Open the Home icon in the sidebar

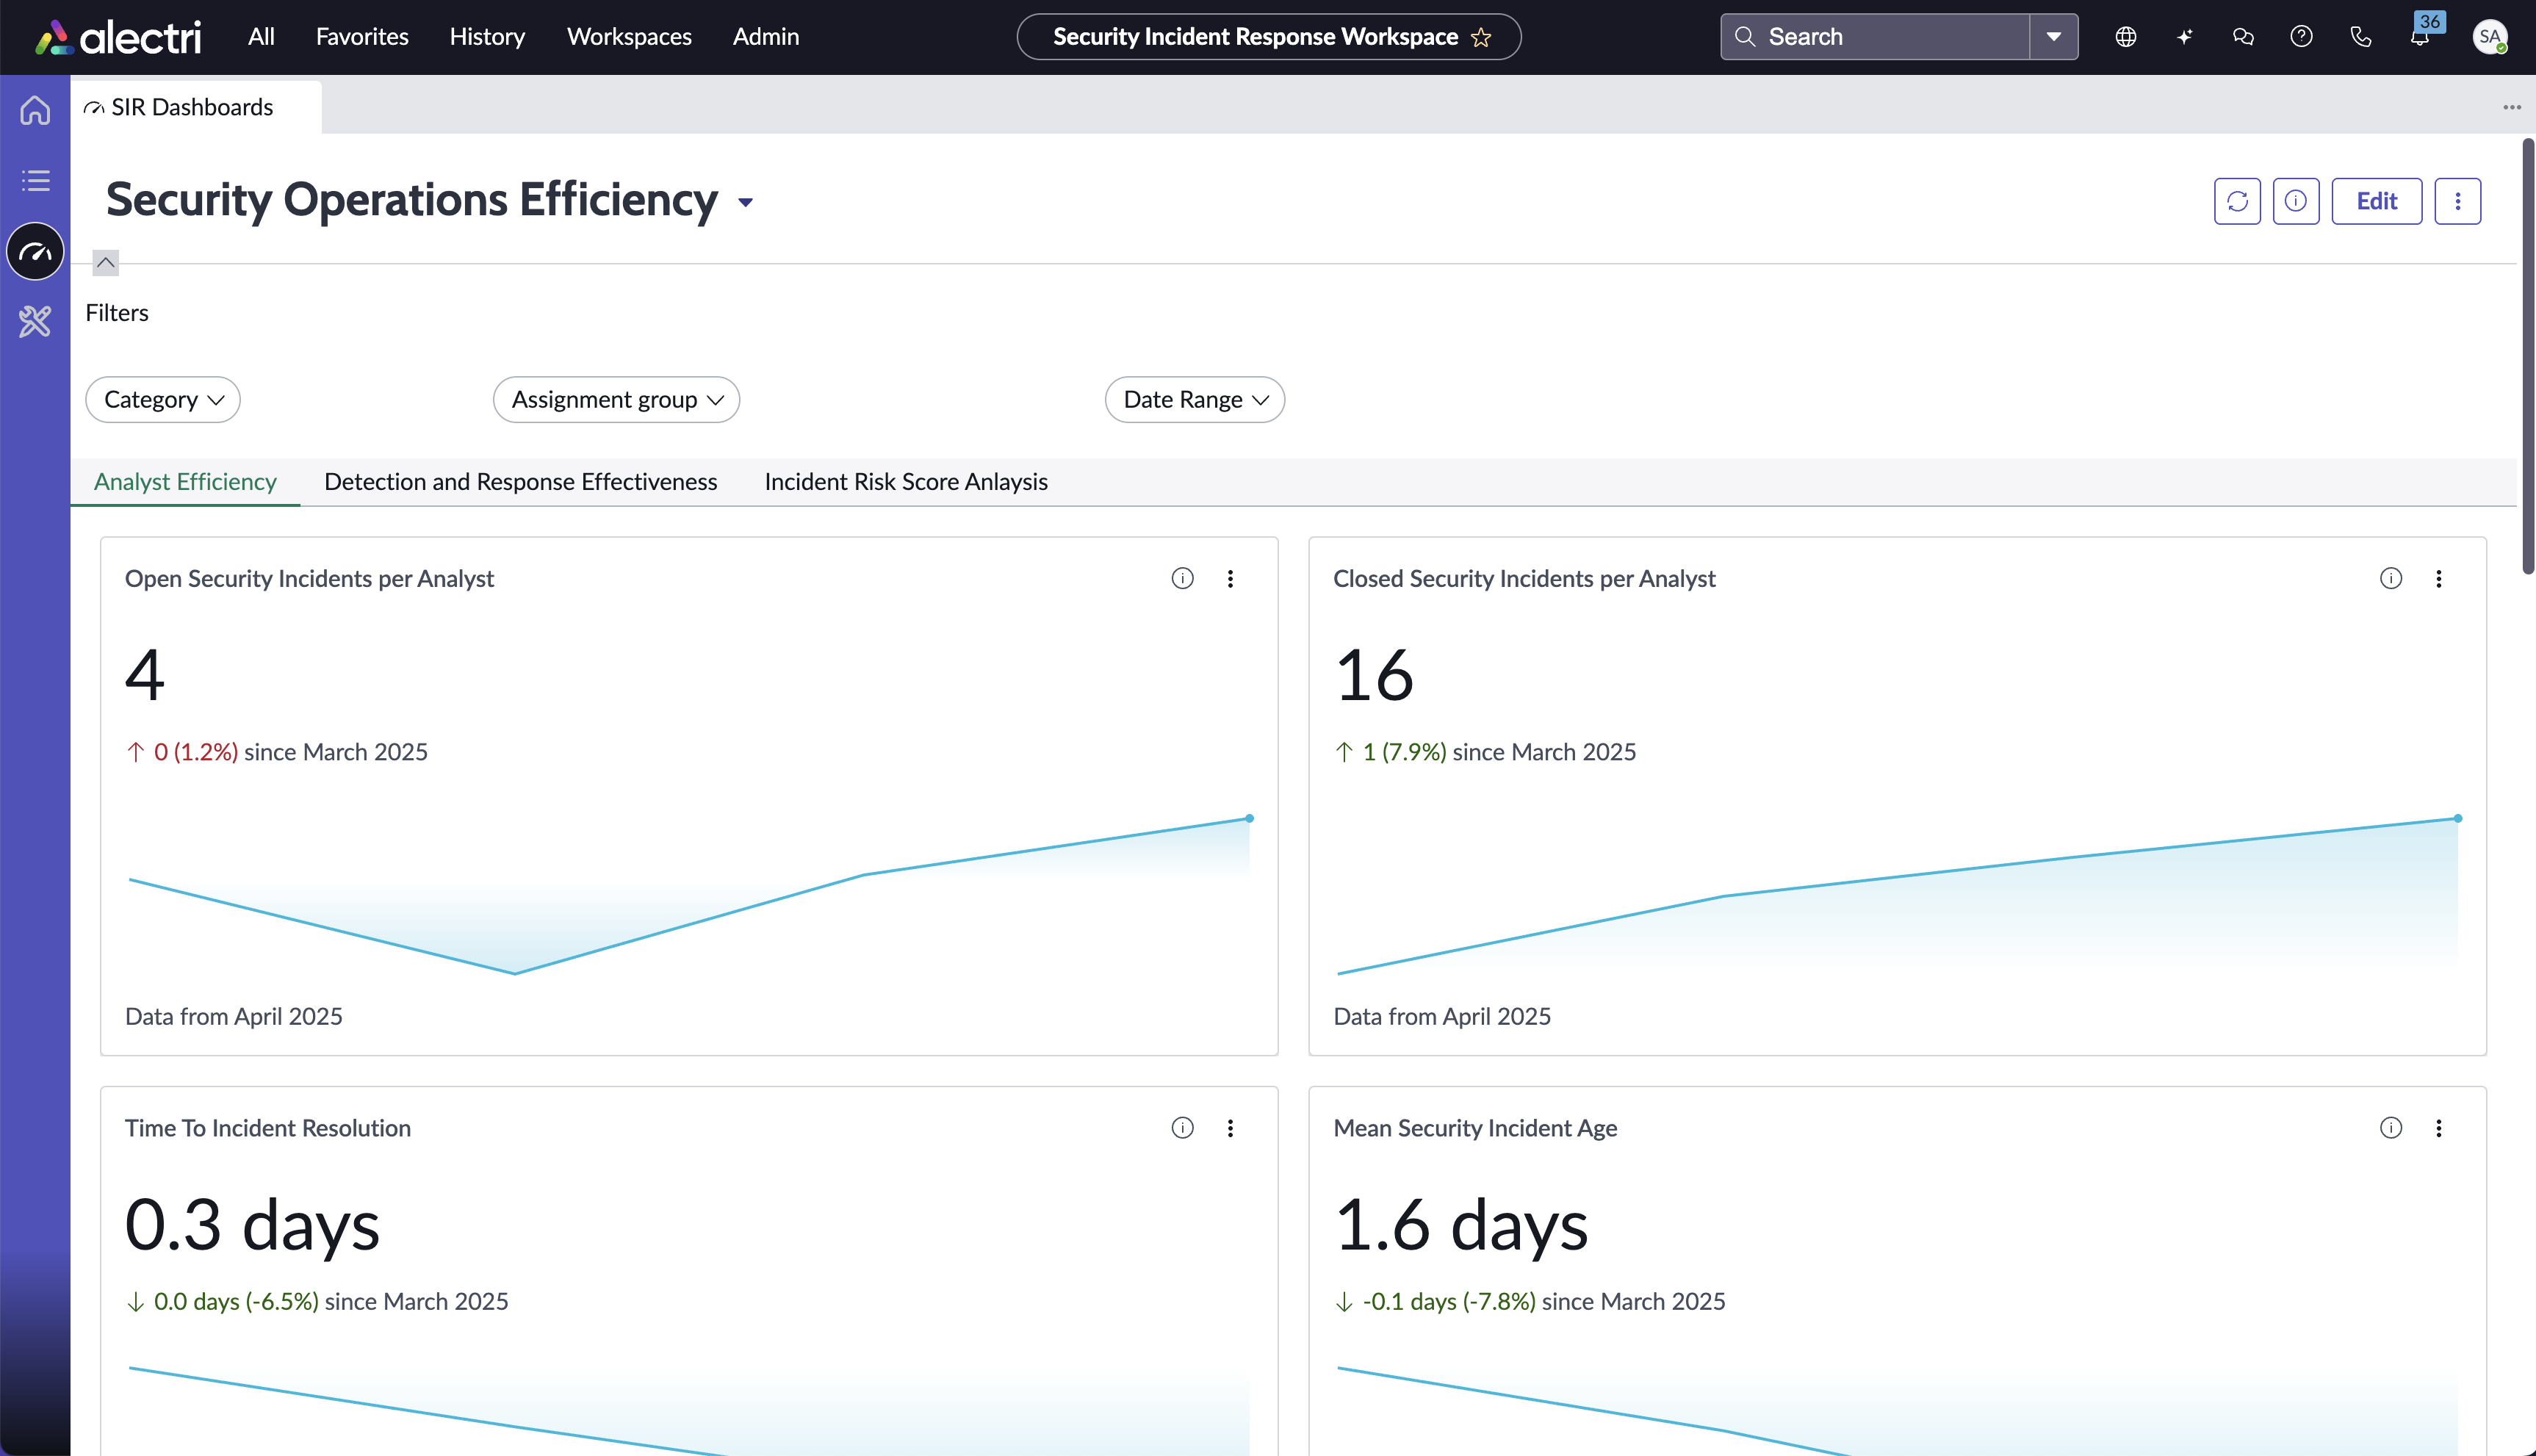[x=35, y=110]
